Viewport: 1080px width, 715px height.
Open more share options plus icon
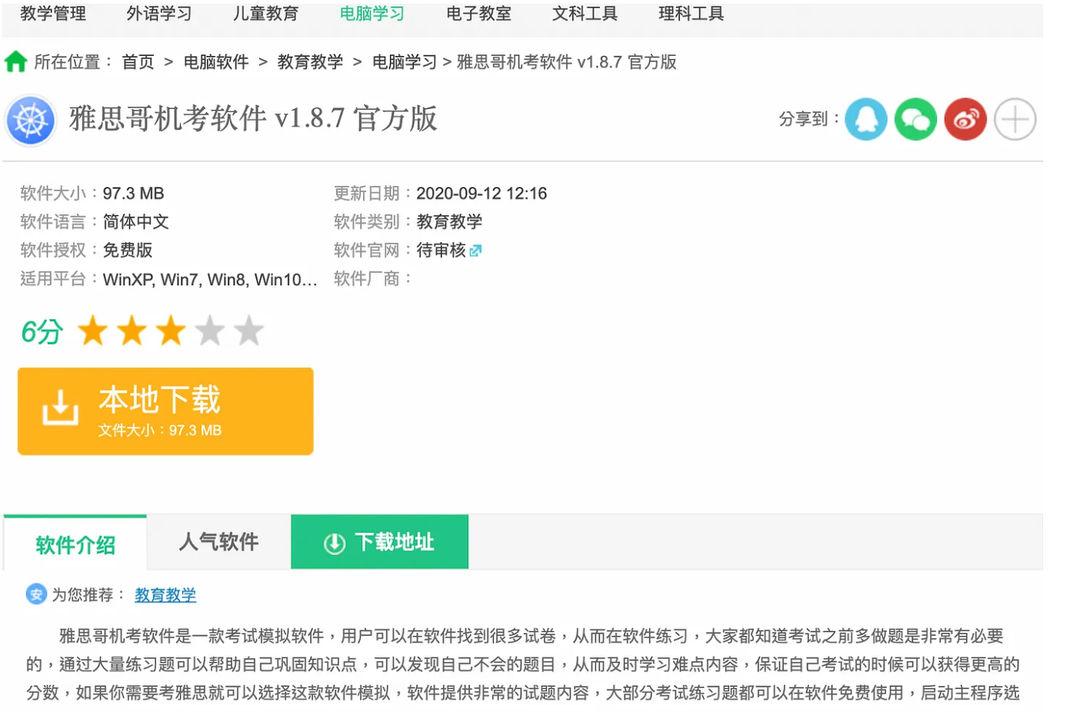click(1015, 119)
